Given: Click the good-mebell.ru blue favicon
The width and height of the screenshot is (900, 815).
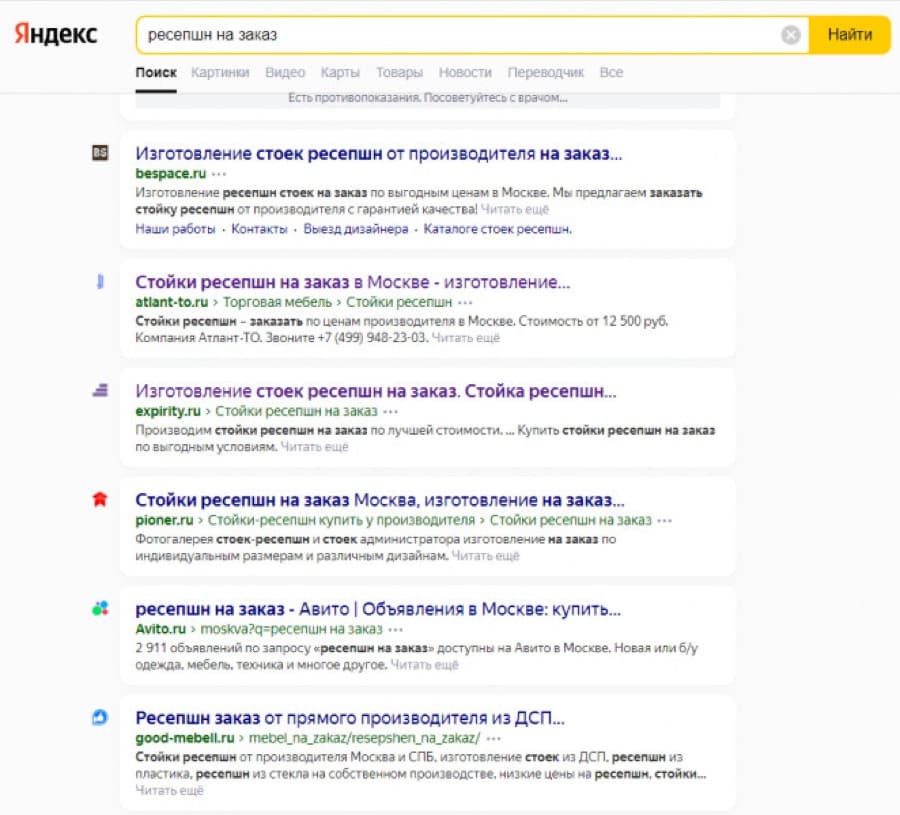Looking at the screenshot, I should coord(100,717).
